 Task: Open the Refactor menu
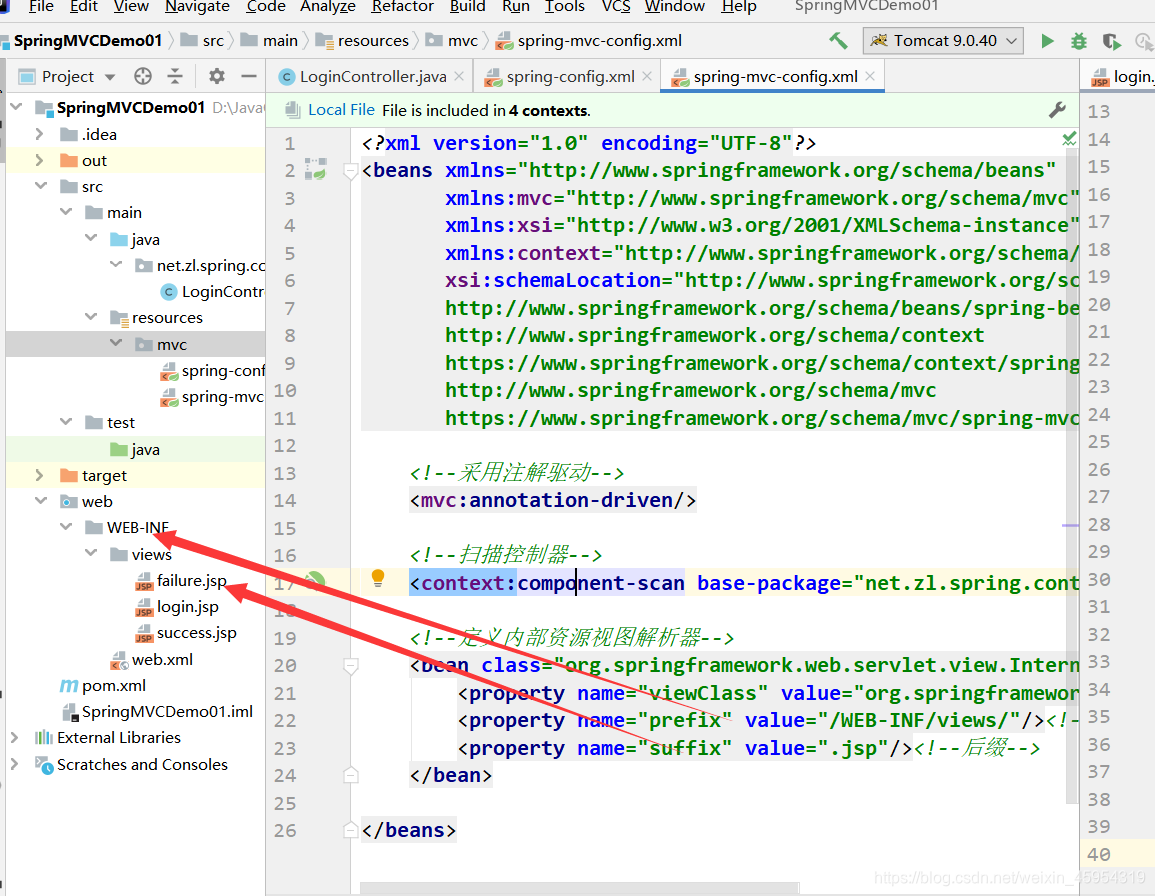[403, 7]
